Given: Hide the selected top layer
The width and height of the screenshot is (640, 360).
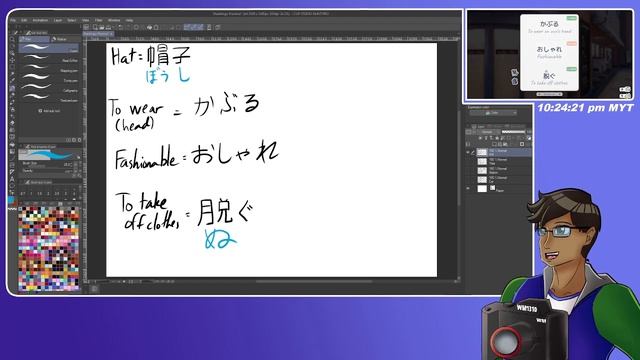Looking at the screenshot, I should point(468,152).
